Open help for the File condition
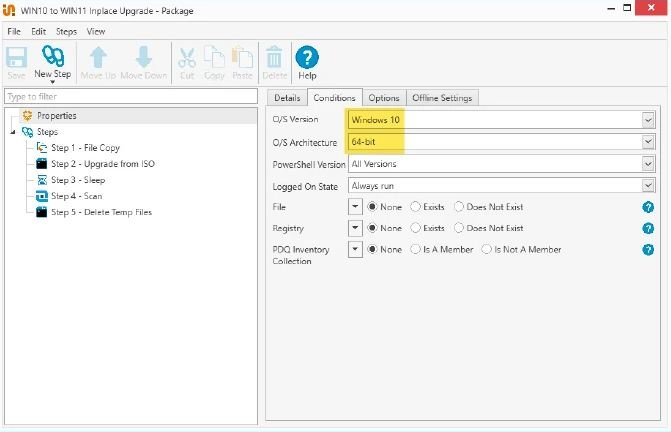 [648, 207]
